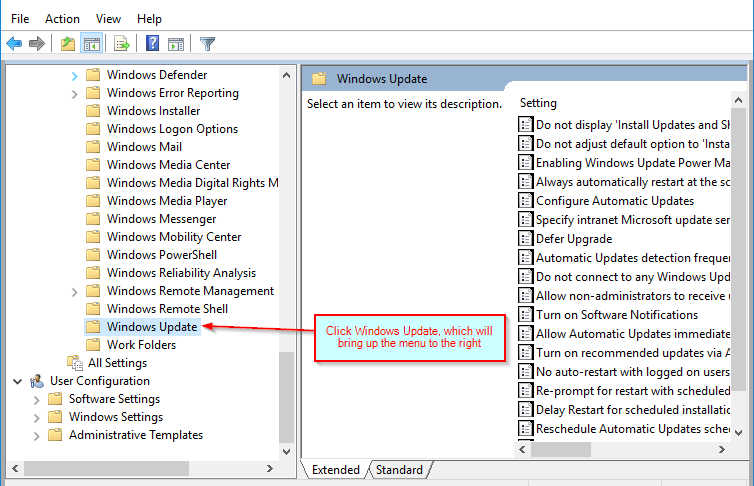Click policy icon beside Configure Automatic Updates
The height and width of the screenshot is (486, 754).
point(526,200)
